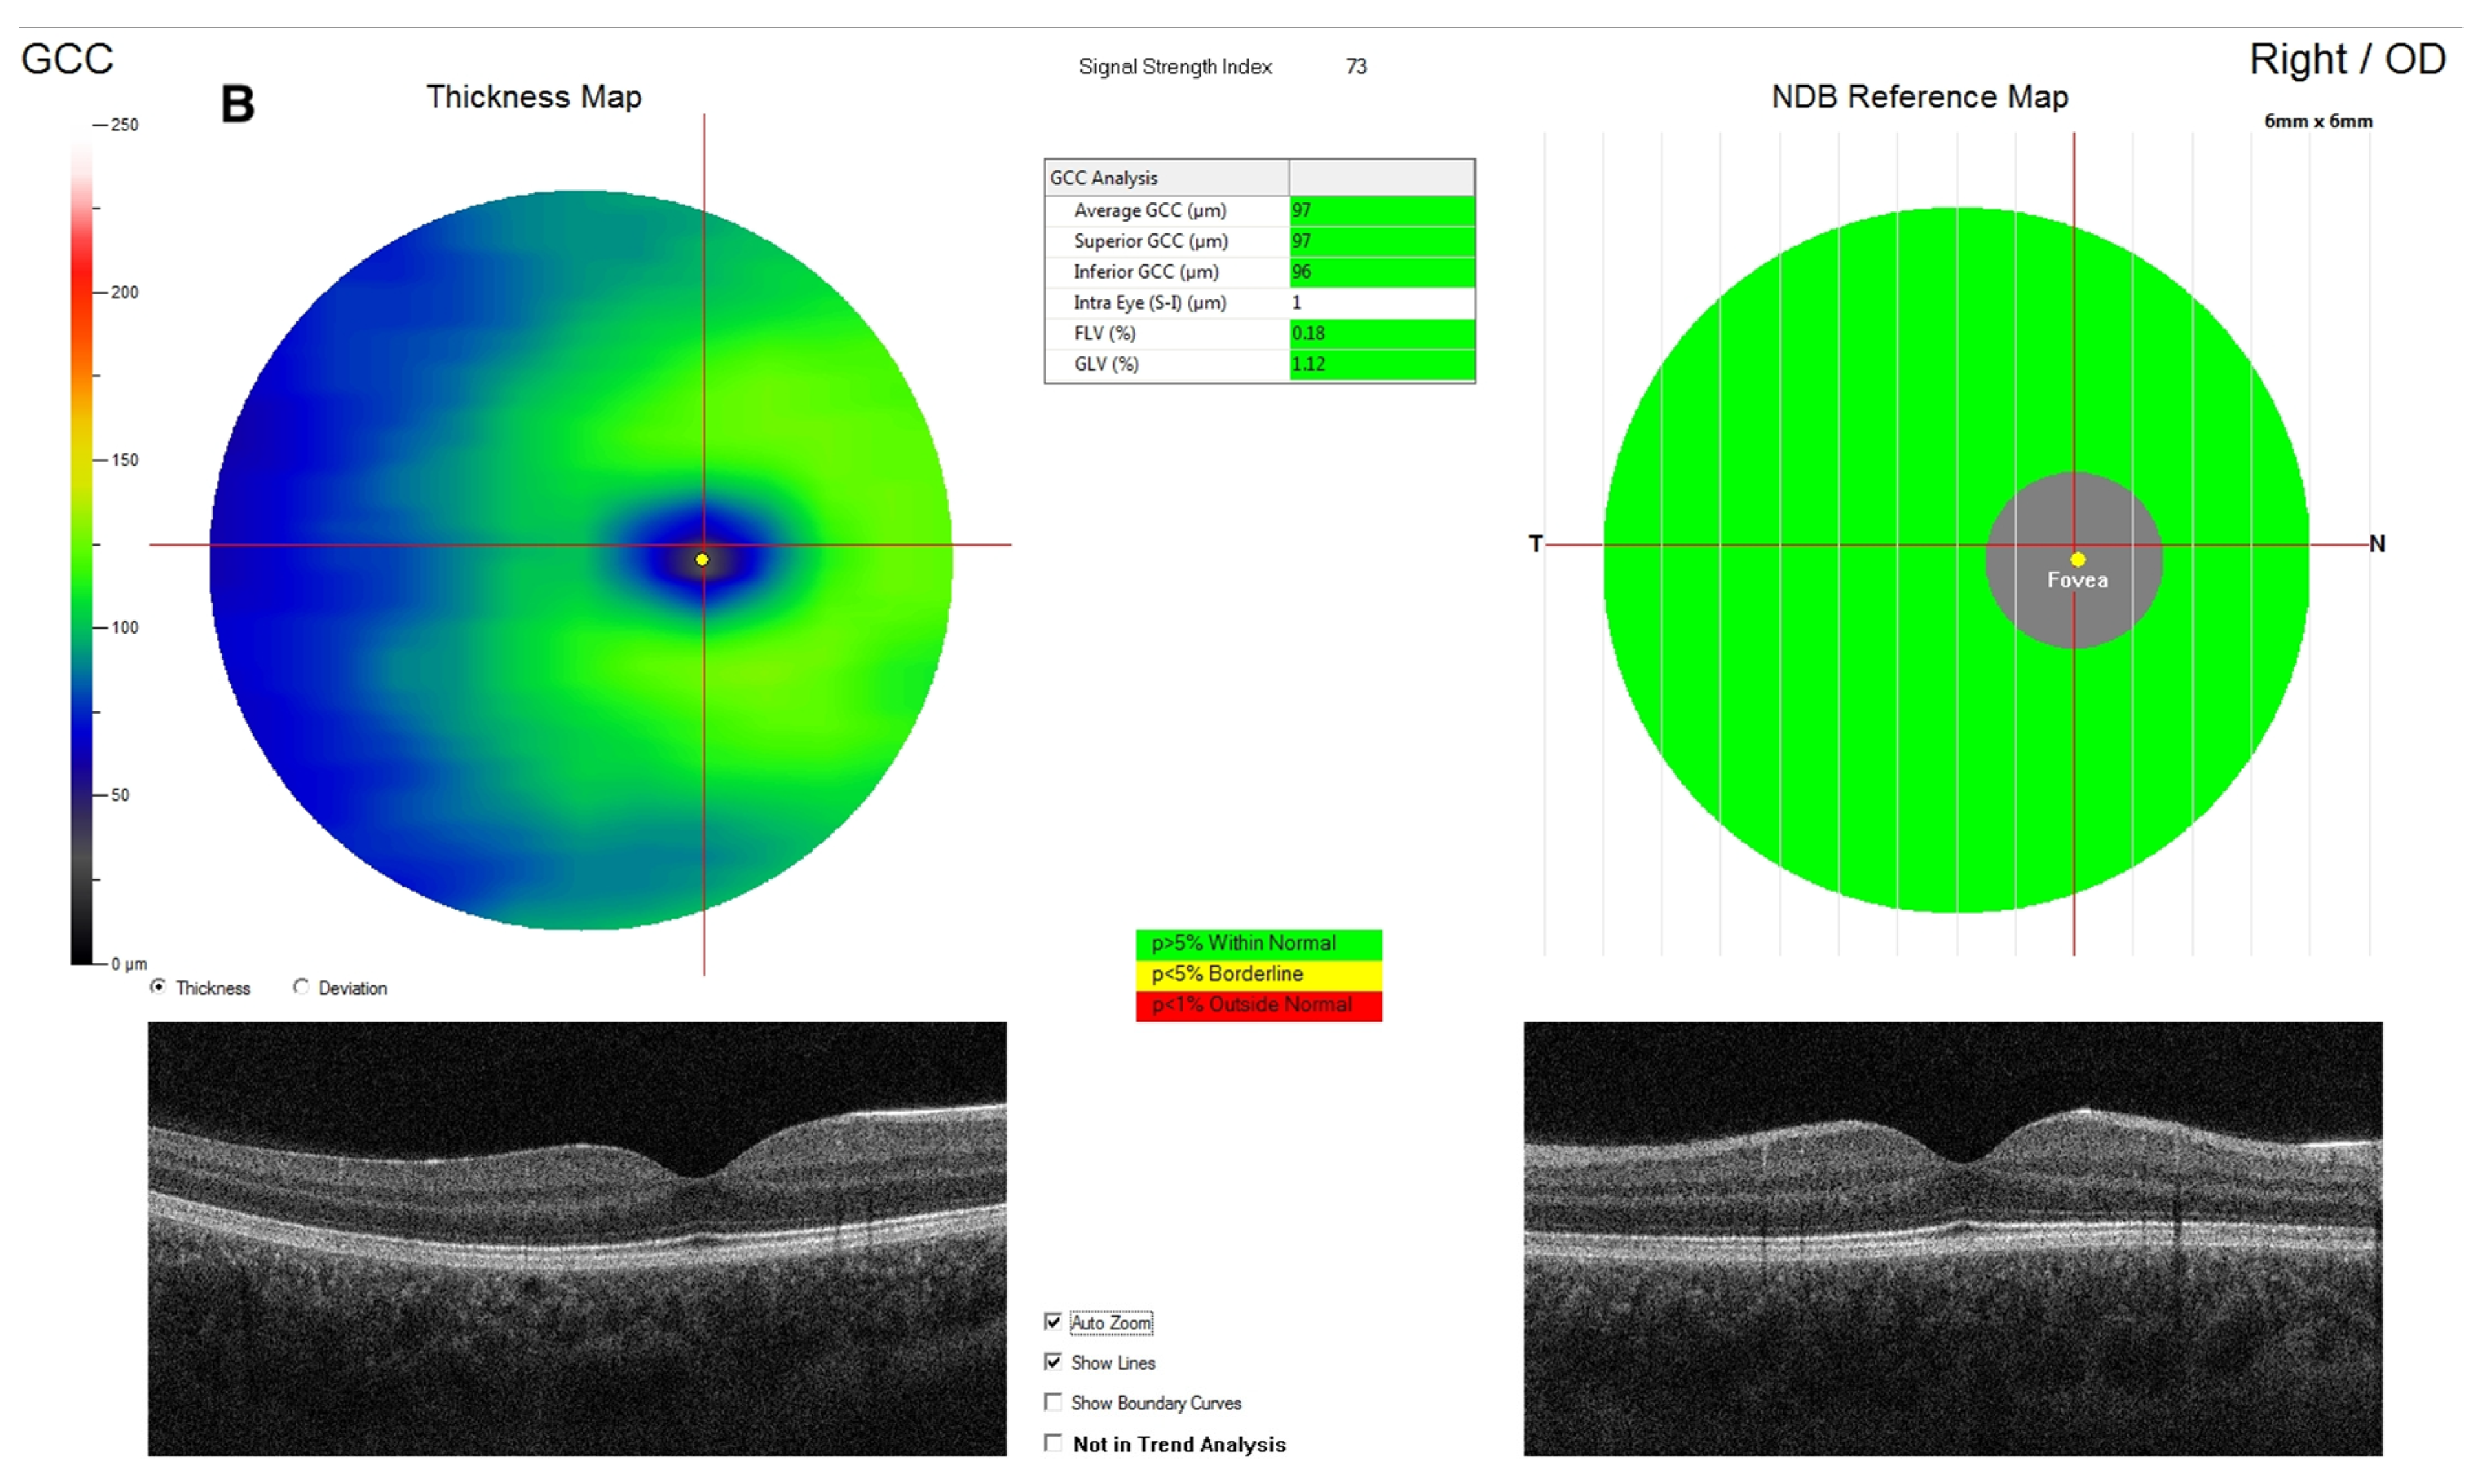
Task: Select the Deviation radio button
Action: (301, 987)
